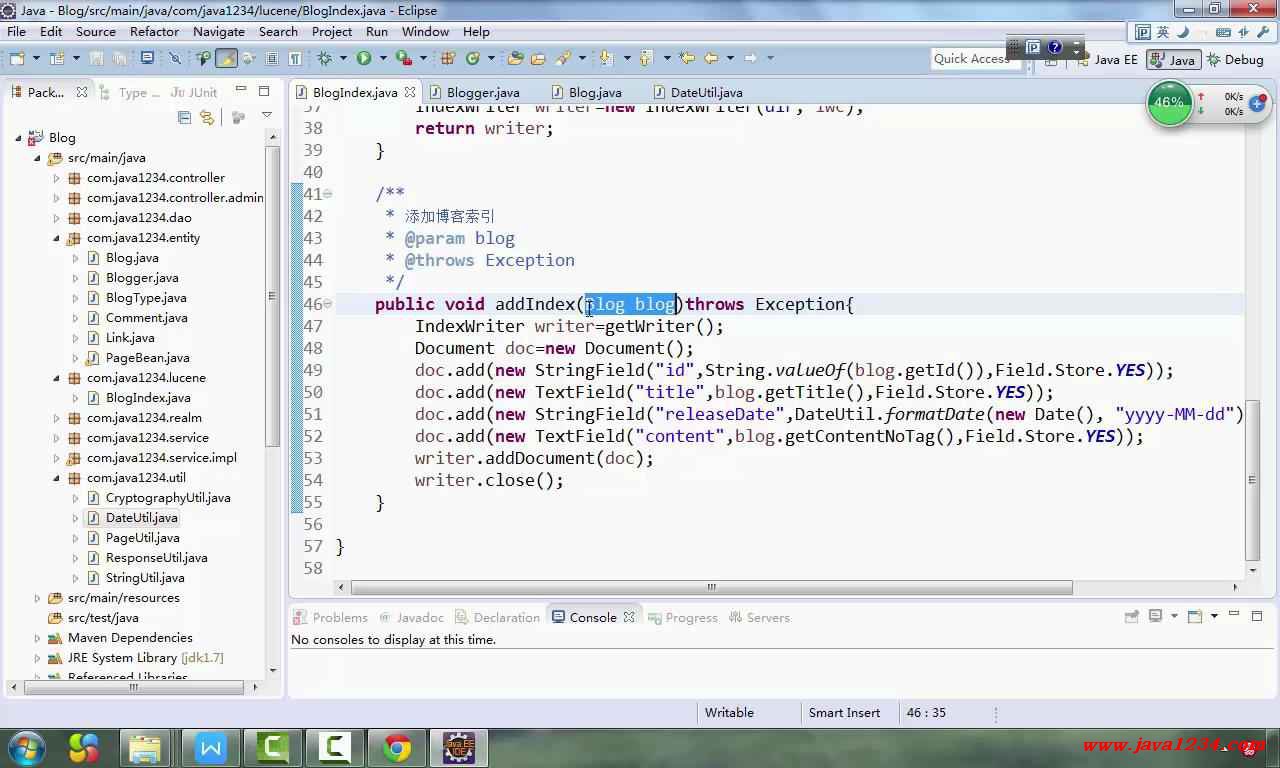Select Comment.java in Package Explorer
The height and width of the screenshot is (768, 1280).
(x=146, y=318)
